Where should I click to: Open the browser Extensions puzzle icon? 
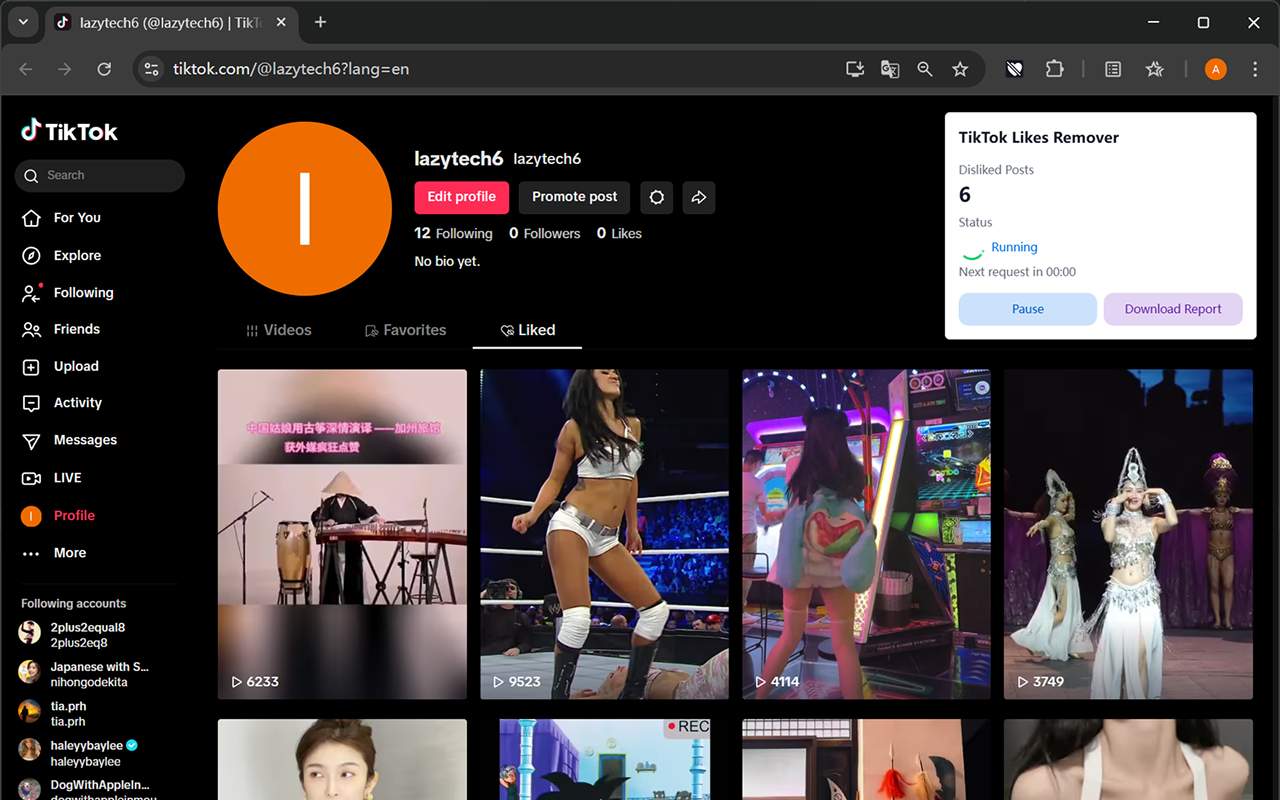(1055, 69)
